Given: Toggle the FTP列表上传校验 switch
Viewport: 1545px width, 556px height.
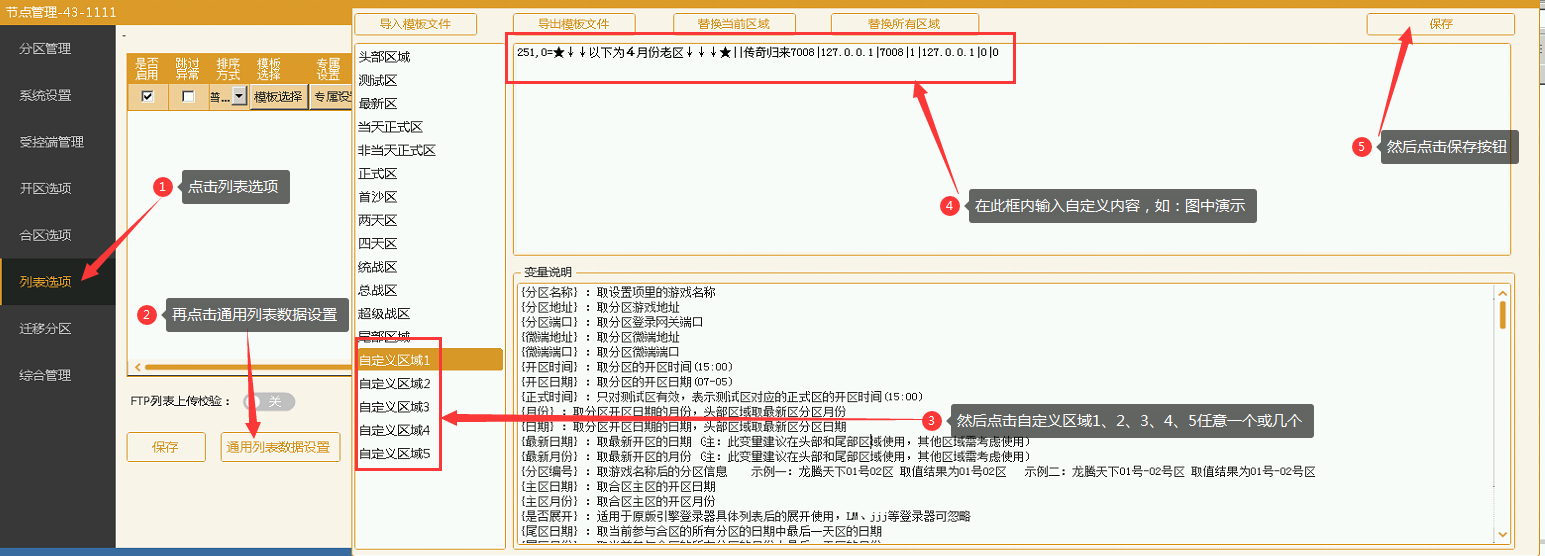Looking at the screenshot, I should (x=270, y=401).
